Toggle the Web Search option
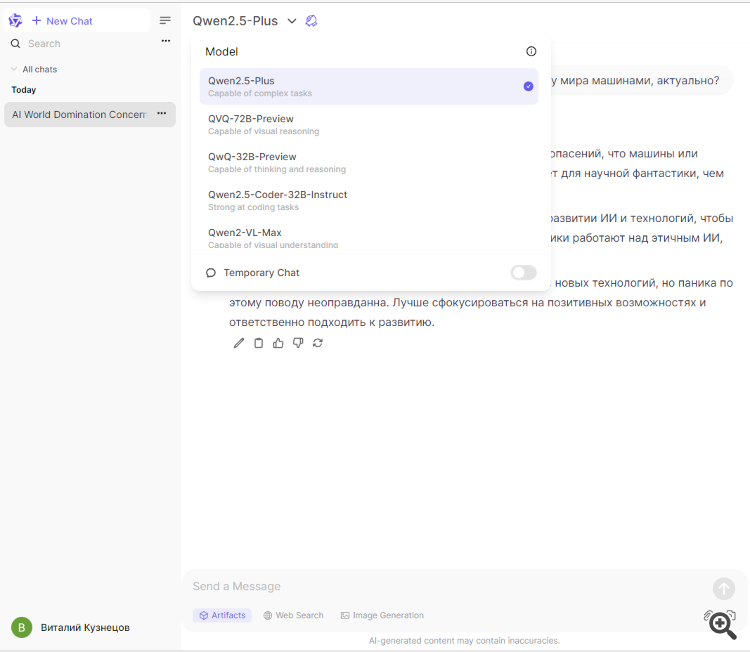750x652 pixels. [293, 615]
